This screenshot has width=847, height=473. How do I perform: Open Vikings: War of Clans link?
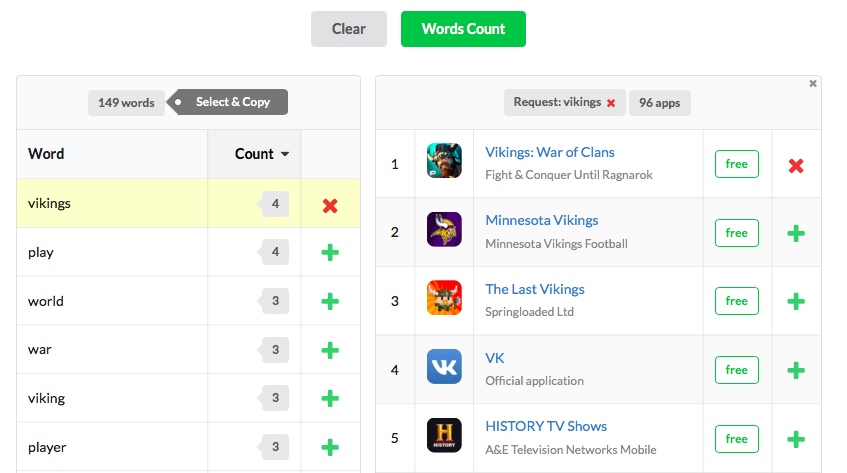549,152
